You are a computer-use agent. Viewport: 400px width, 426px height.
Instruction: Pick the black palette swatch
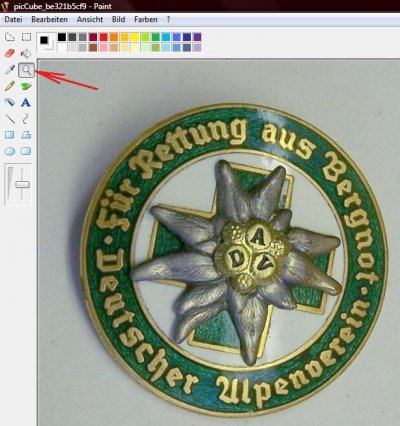tap(62, 37)
